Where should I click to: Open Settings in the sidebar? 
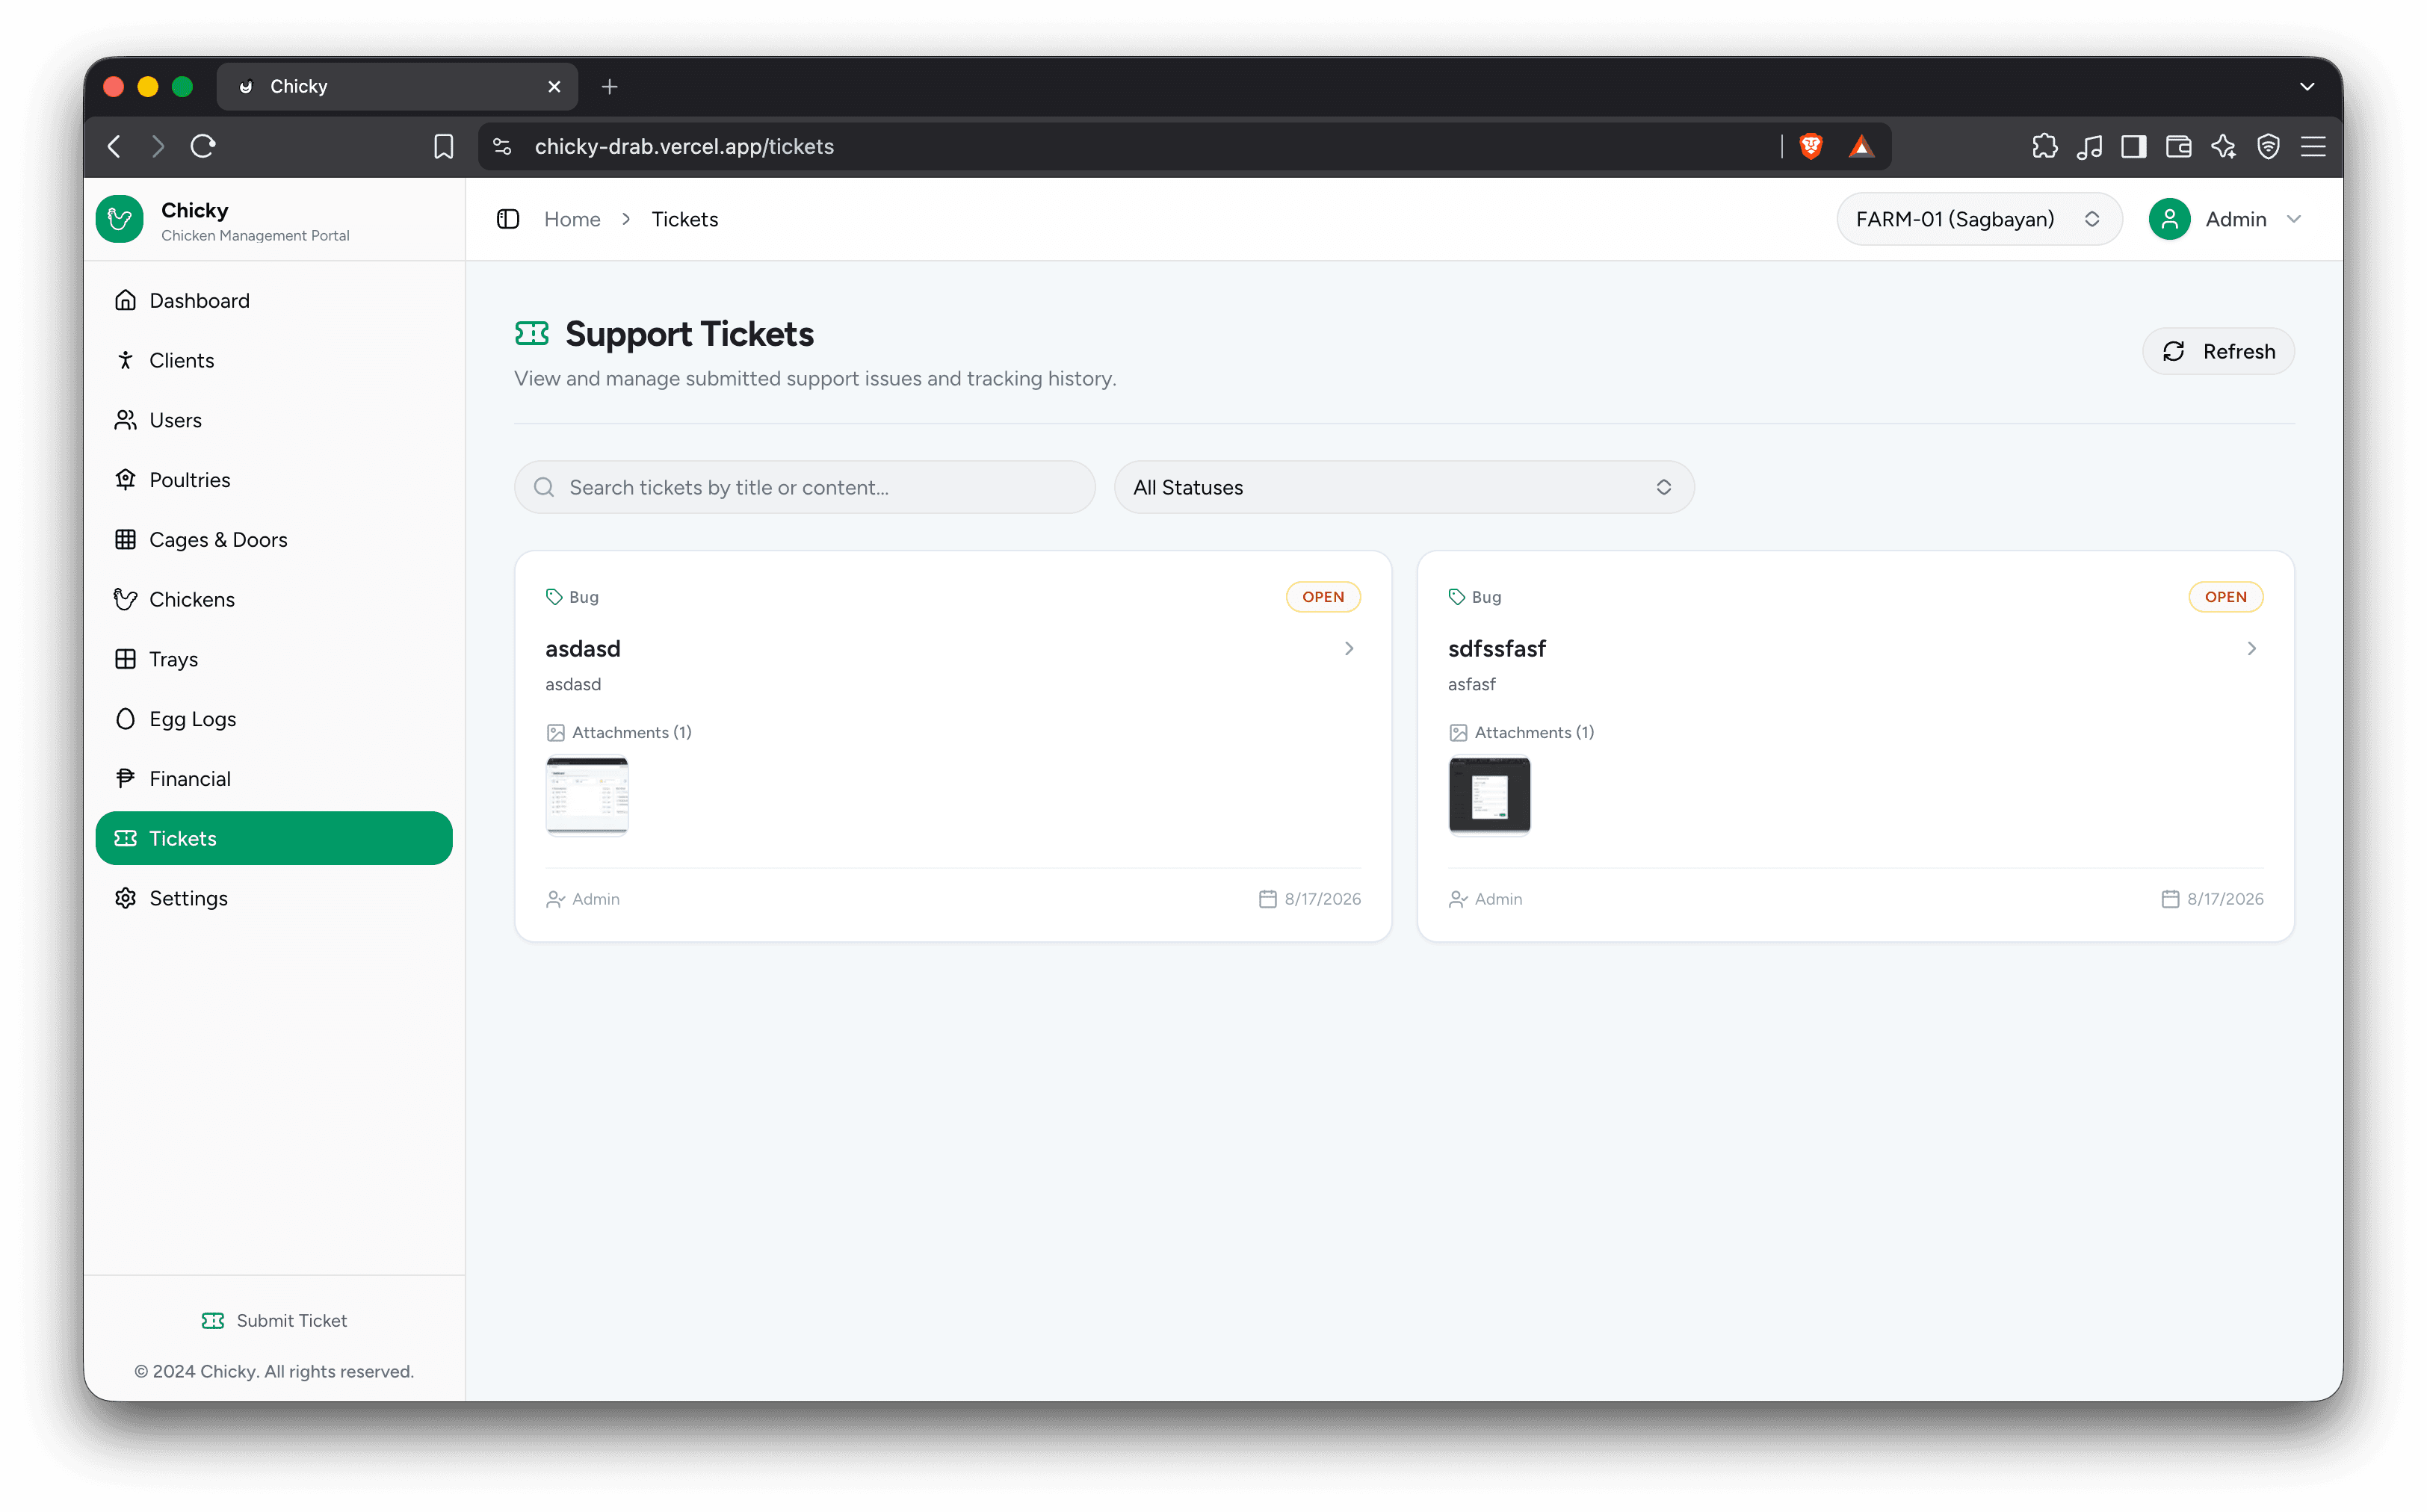[x=274, y=898]
